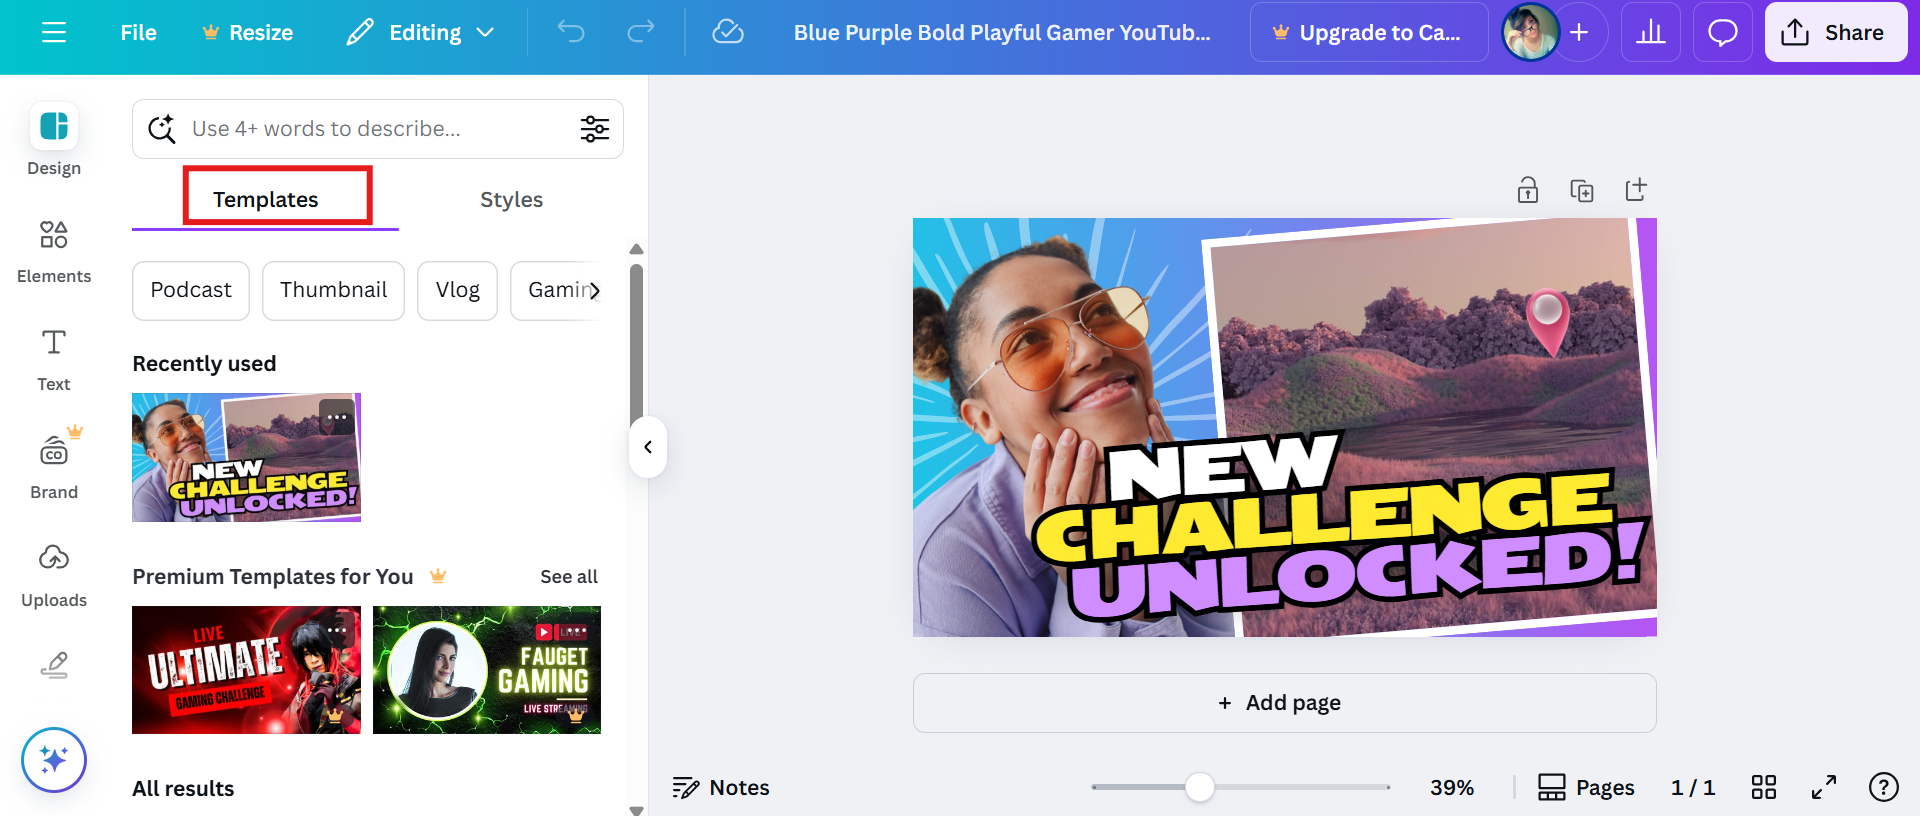Open the hamburger main menu
Image resolution: width=1920 pixels, height=816 pixels.
(54, 33)
